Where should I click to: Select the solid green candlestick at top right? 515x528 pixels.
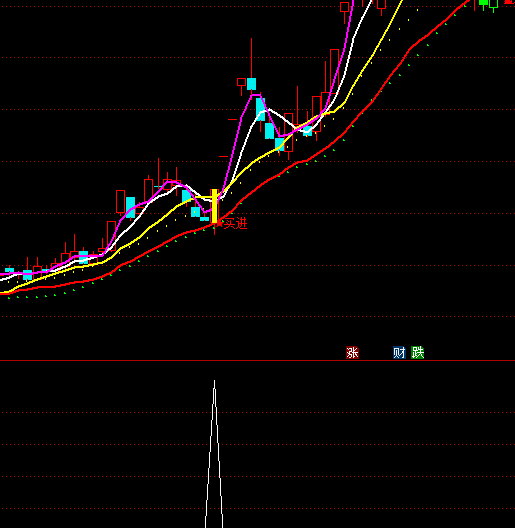(x=483, y=3)
